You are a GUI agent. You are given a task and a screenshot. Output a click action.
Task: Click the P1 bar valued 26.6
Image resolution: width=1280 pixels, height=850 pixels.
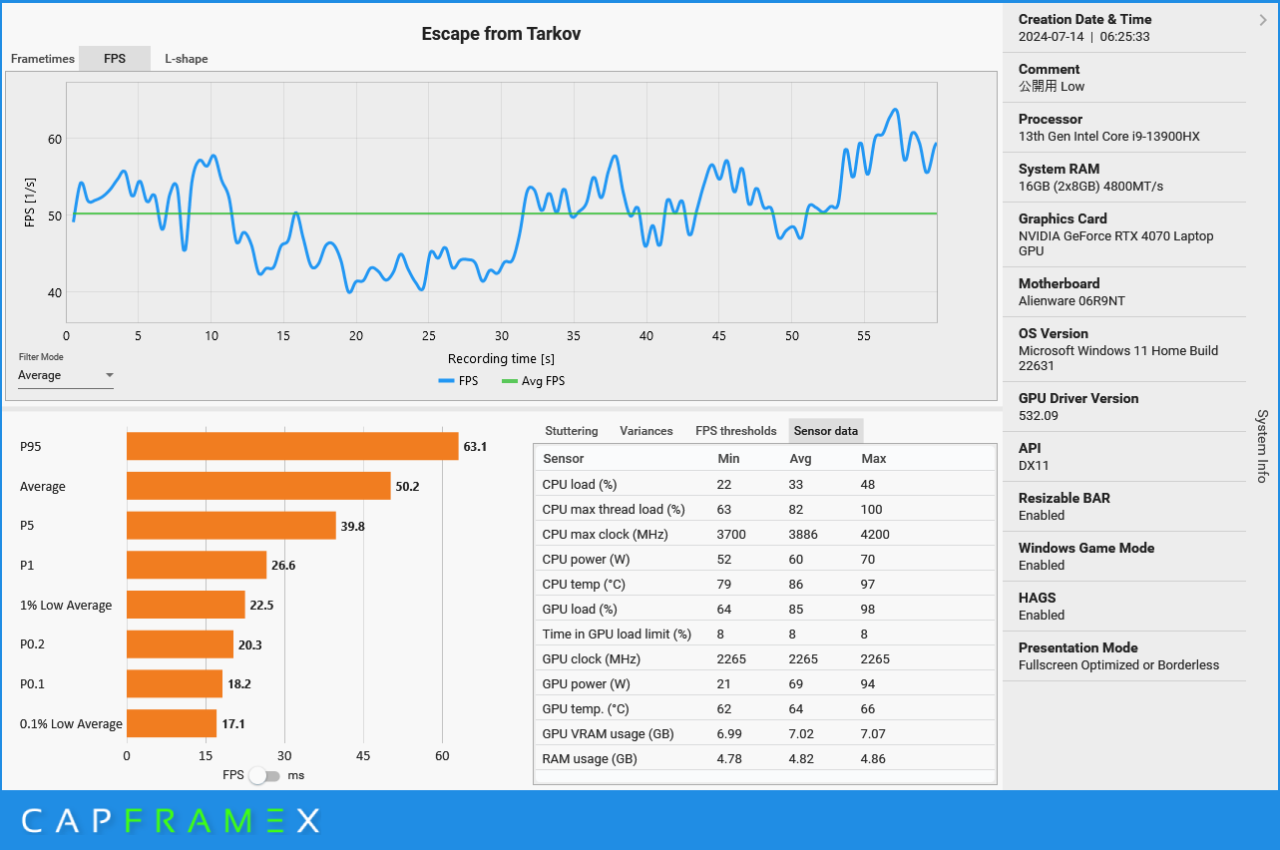coord(196,565)
